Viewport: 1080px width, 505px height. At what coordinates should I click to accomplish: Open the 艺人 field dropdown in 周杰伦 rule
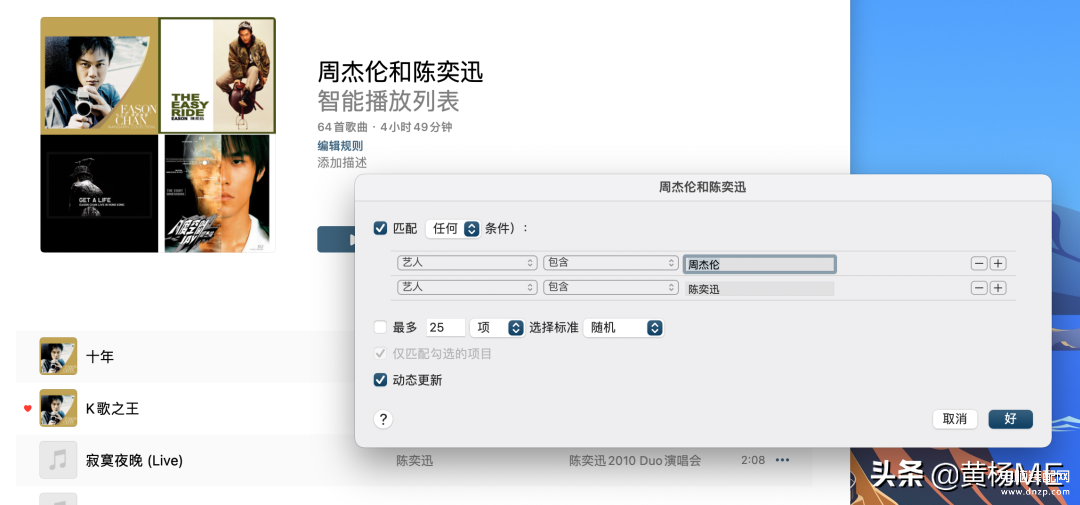coord(467,263)
